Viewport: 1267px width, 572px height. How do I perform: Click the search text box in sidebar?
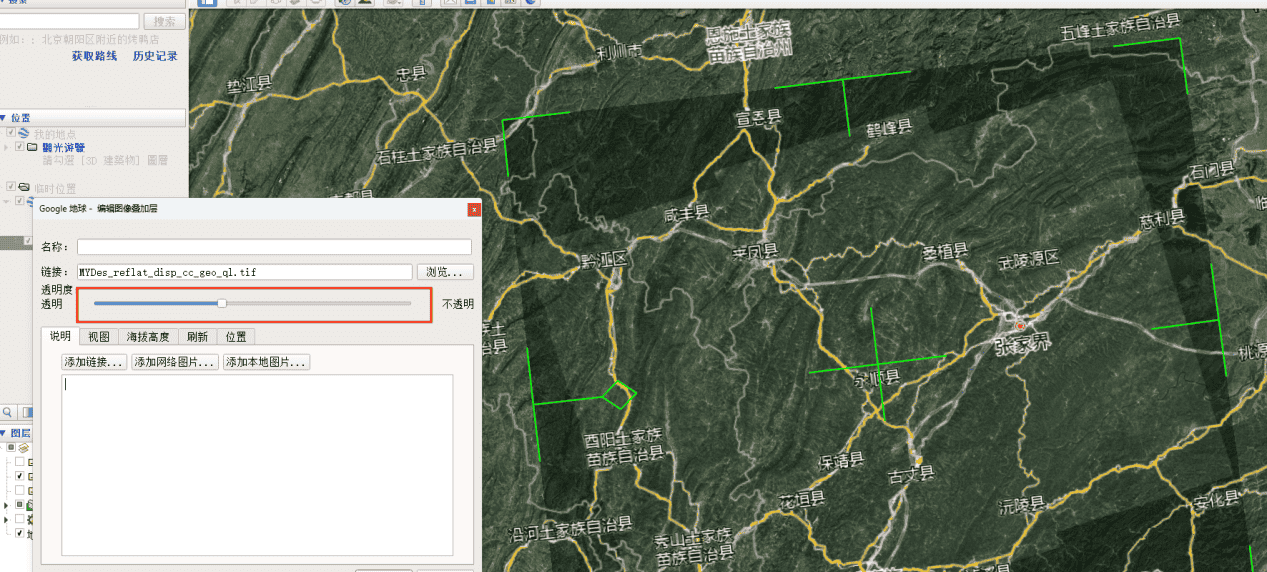tap(69, 21)
